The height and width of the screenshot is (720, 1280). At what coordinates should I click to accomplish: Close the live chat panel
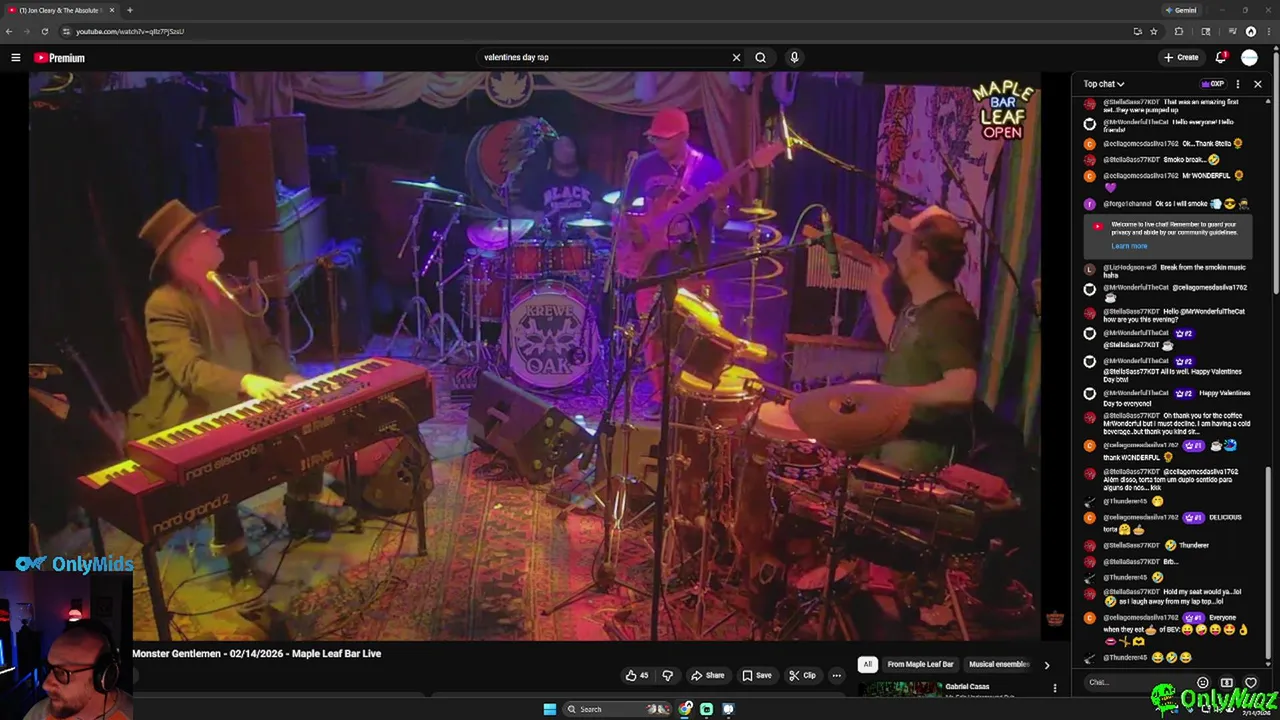(x=1258, y=84)
